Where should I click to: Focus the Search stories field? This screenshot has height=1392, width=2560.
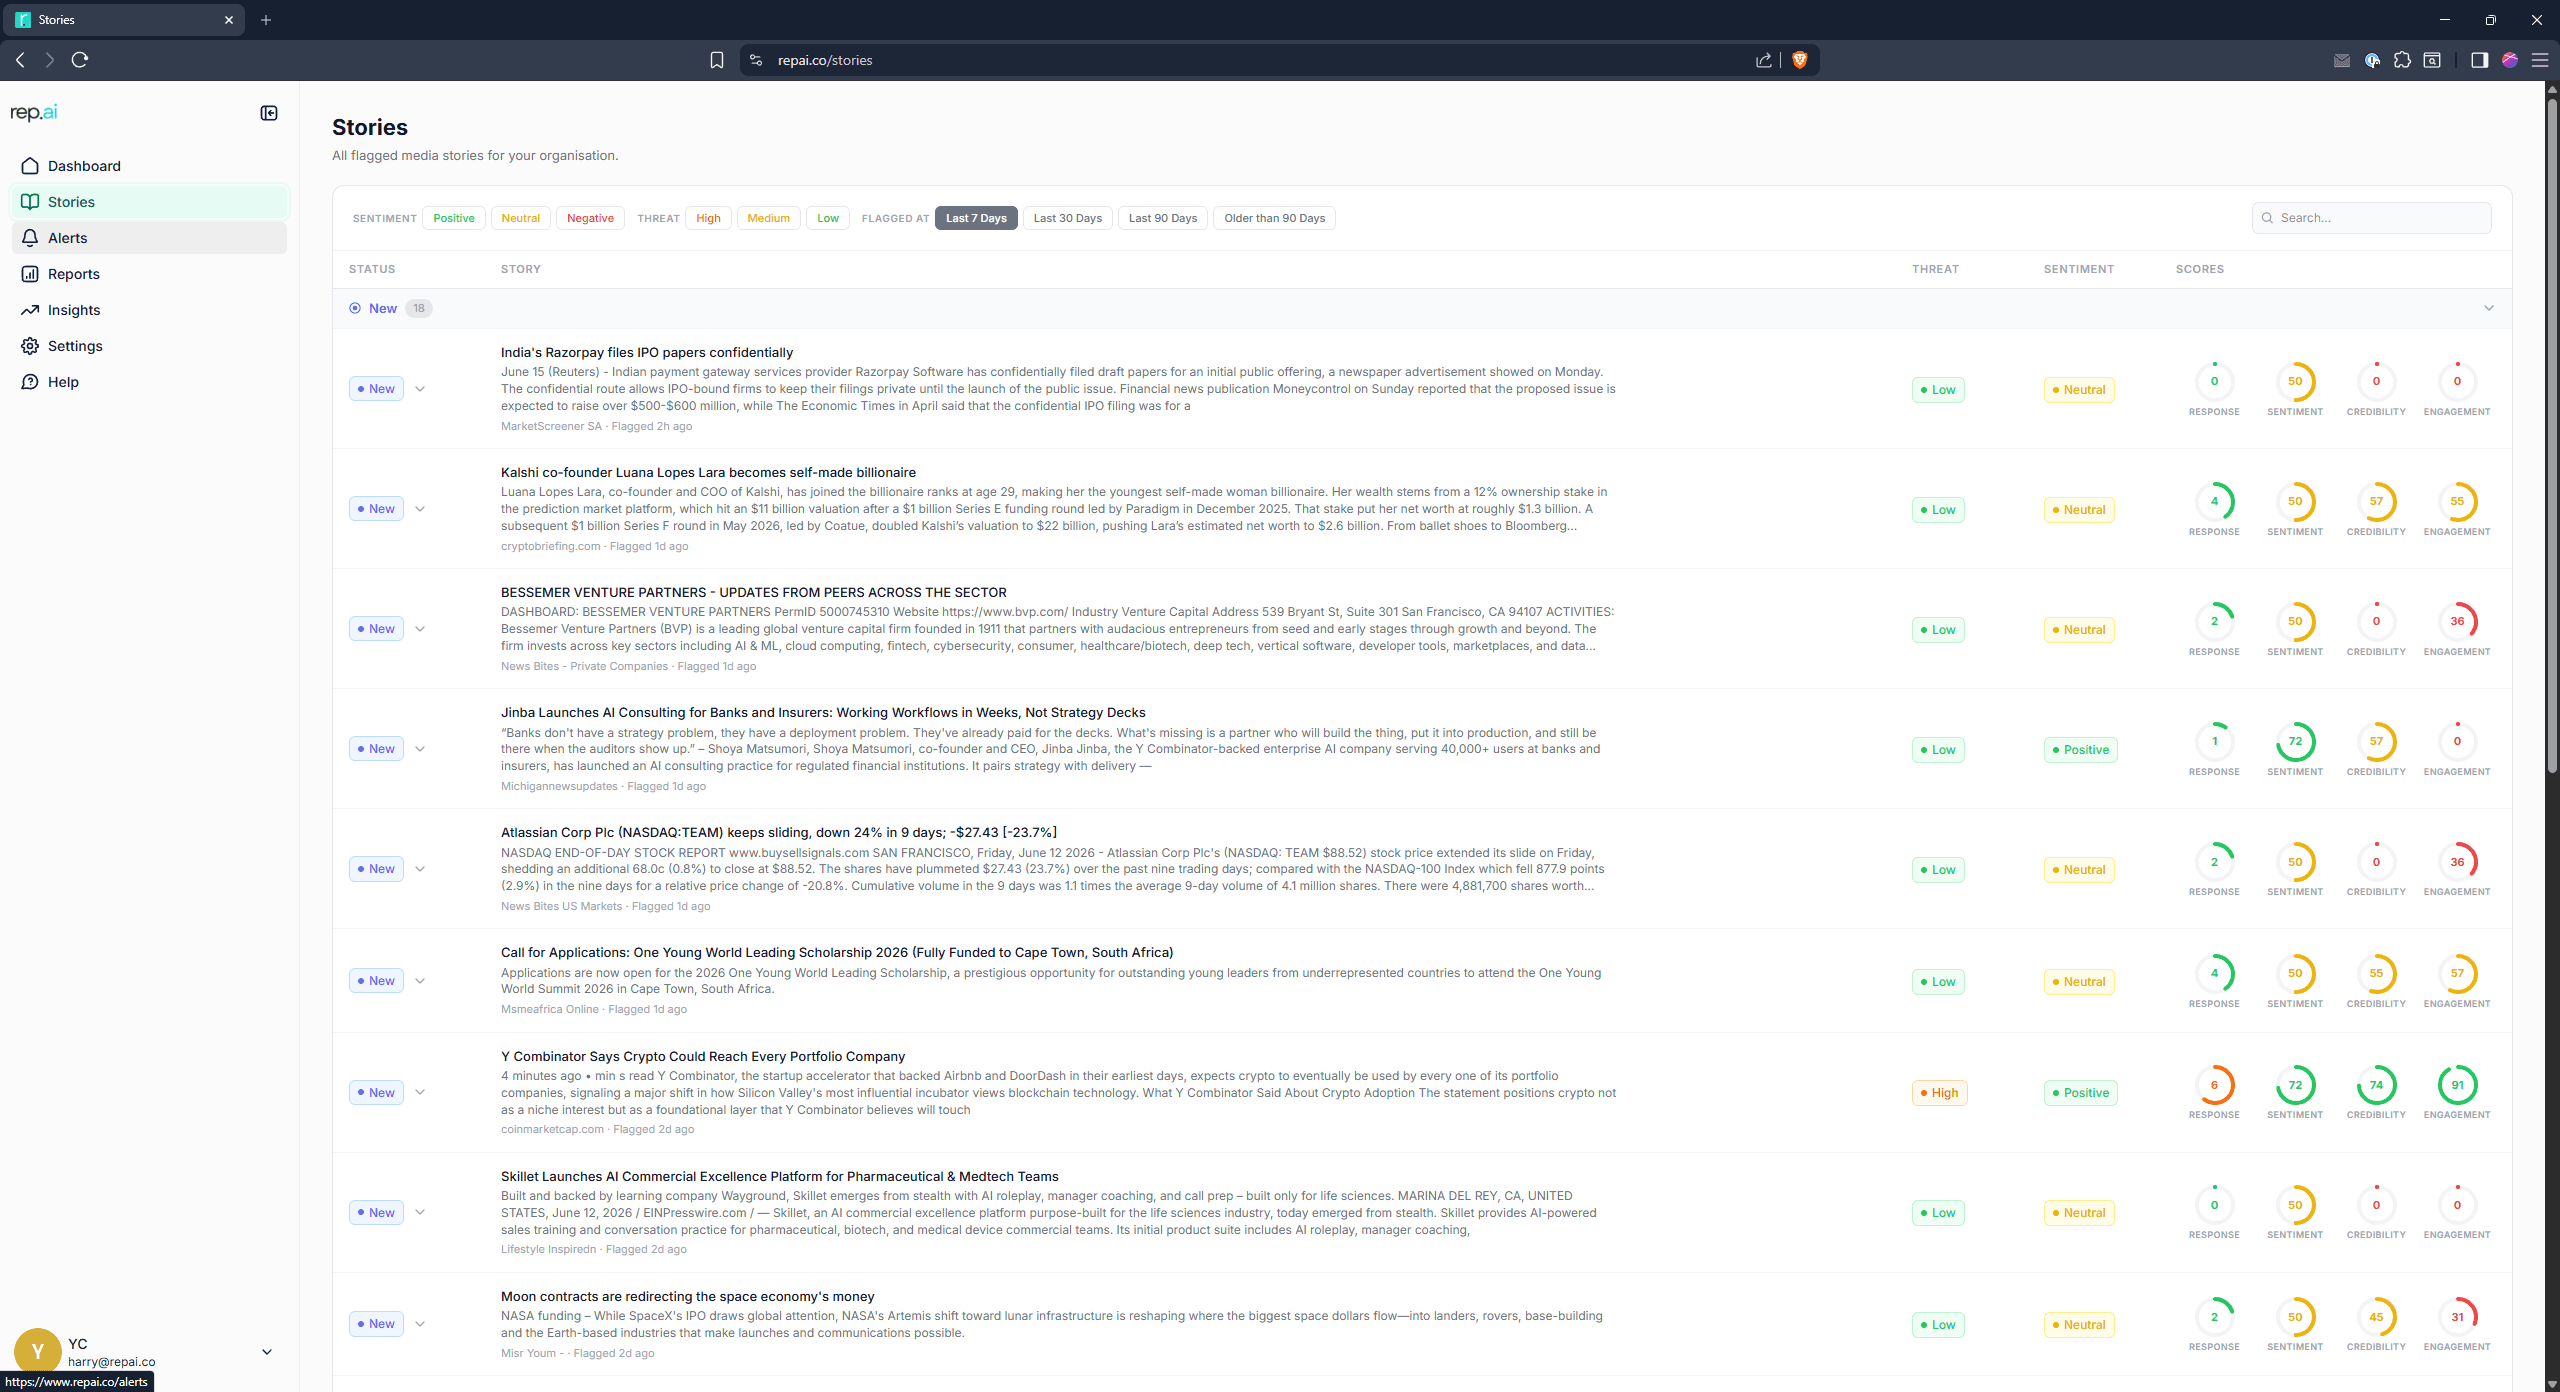pyautogui.click(x=2371, y=218)
